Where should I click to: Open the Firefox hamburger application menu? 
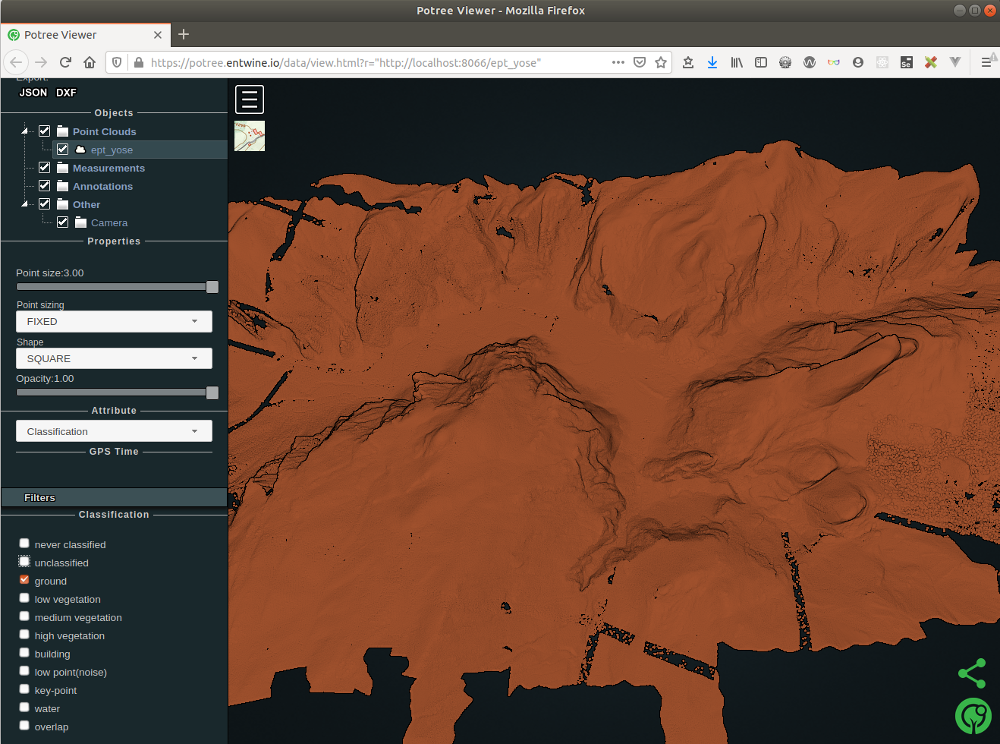(987, 62)
